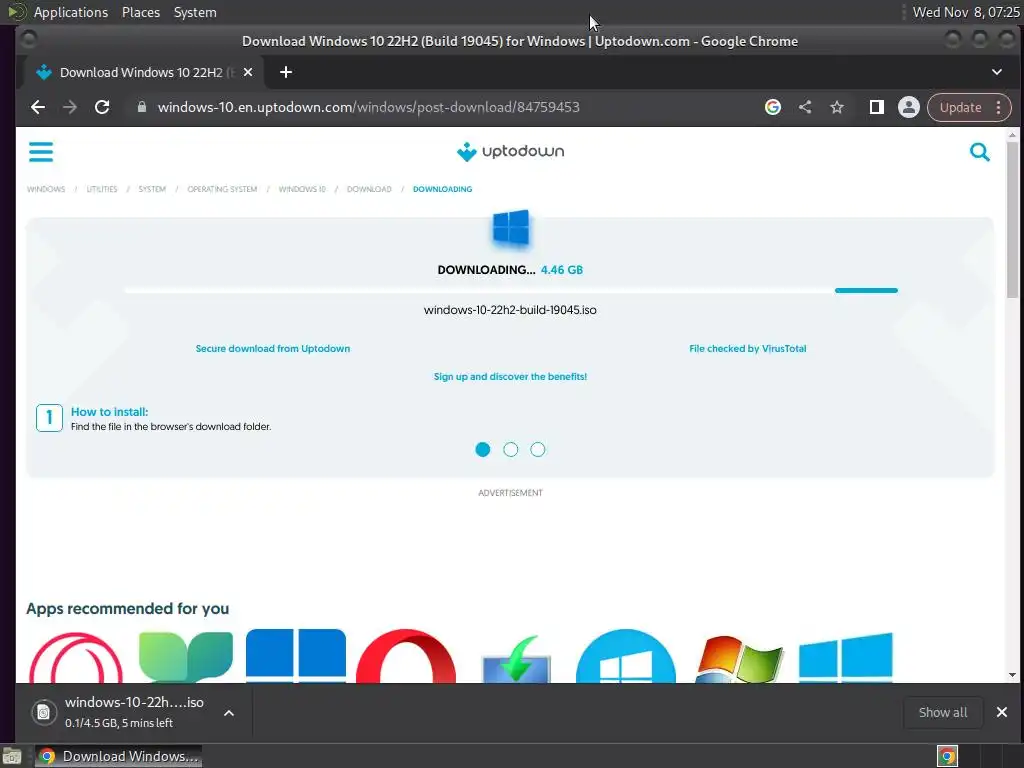
Task: Click the page vertical scrollbar
Action: (x=1012, y=219)
